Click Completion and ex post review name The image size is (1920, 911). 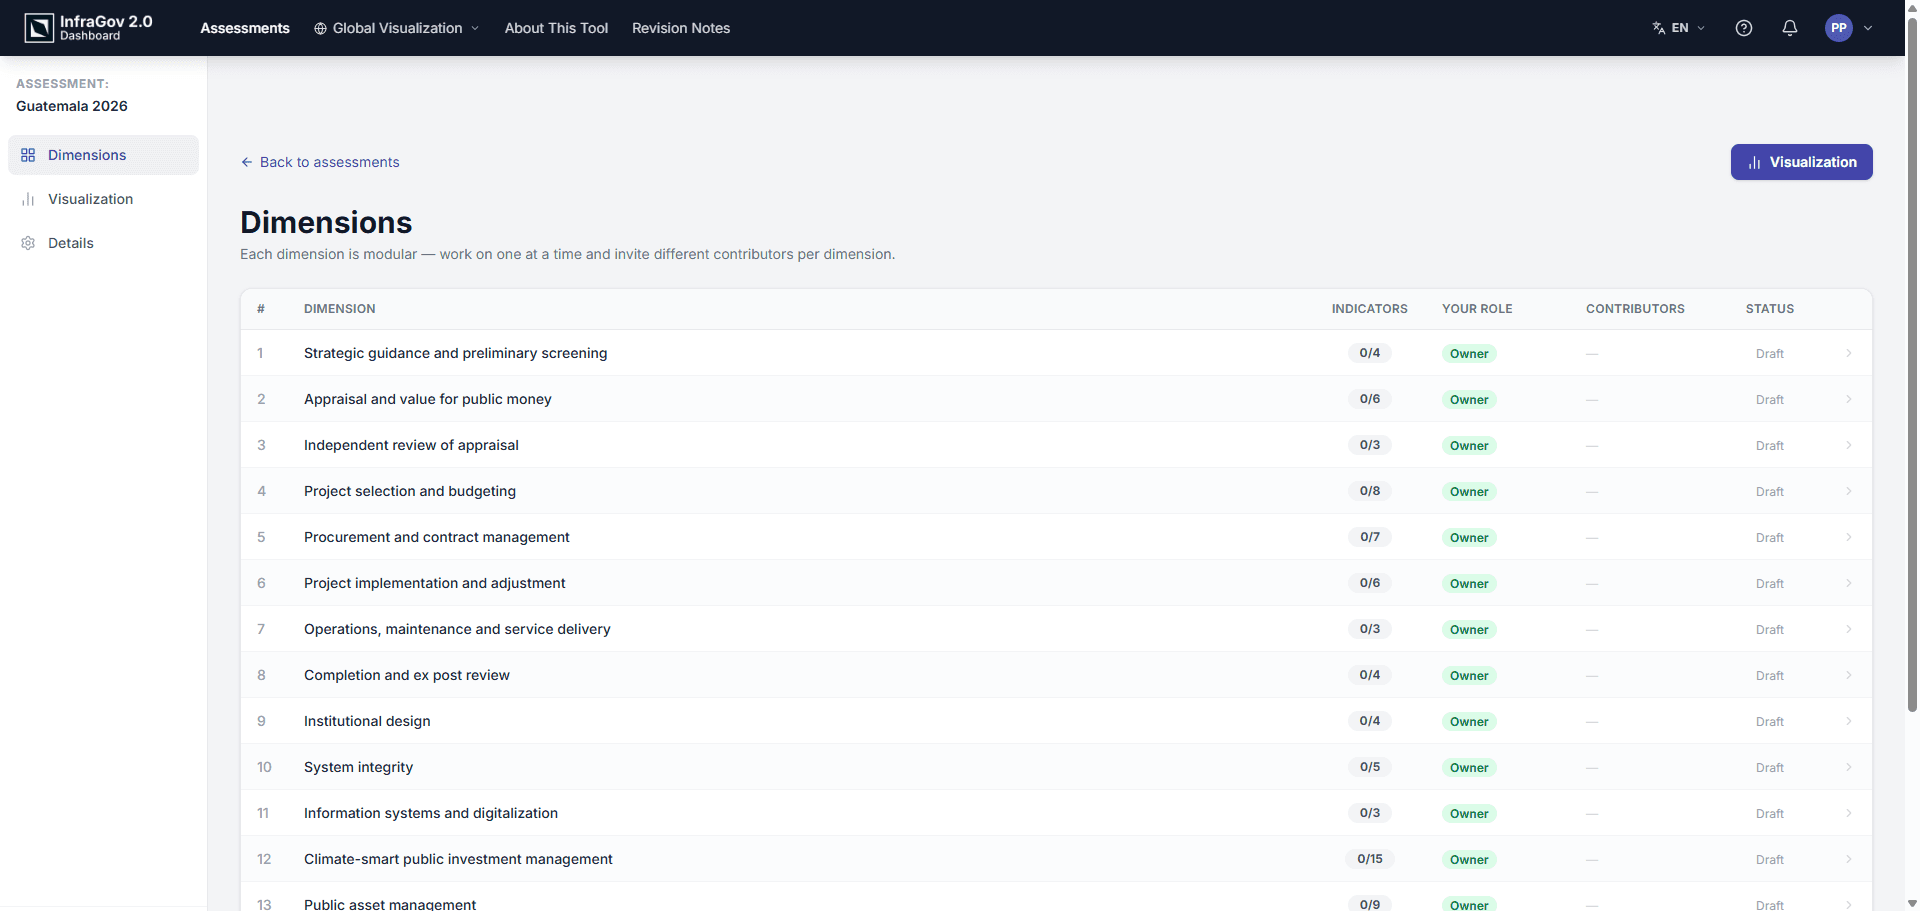coord(407,675)
